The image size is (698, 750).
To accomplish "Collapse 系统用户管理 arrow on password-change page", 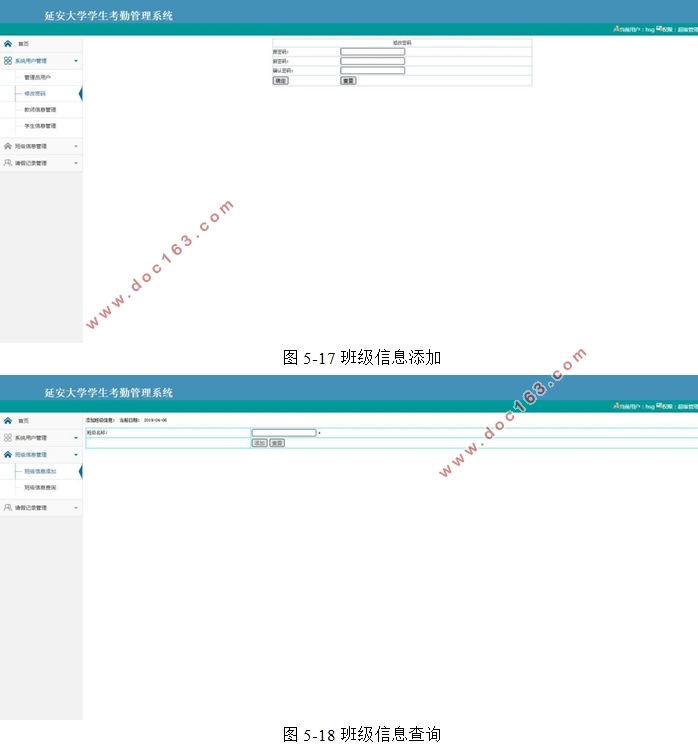I will (76, 61).
